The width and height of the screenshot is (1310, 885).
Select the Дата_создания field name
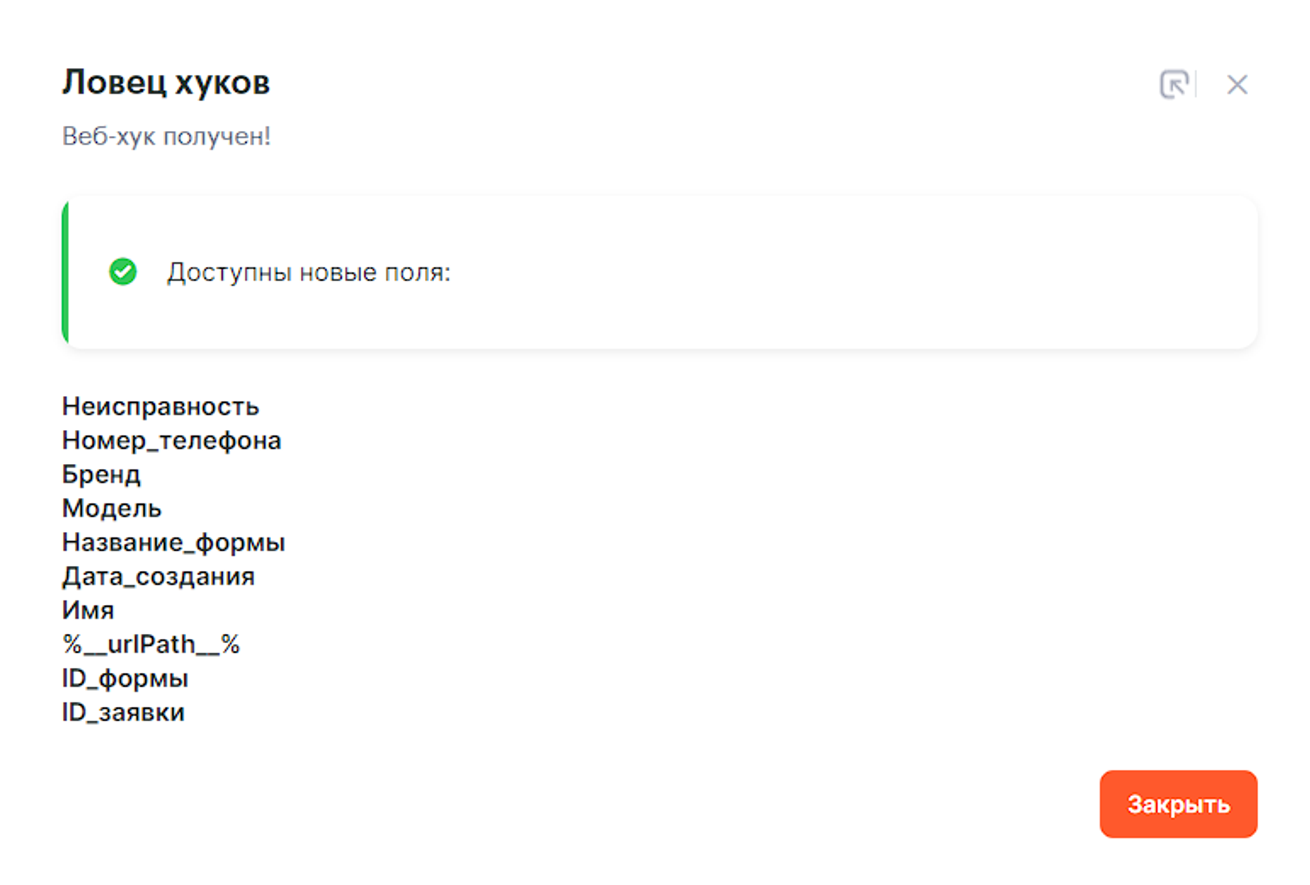point(158,577)
